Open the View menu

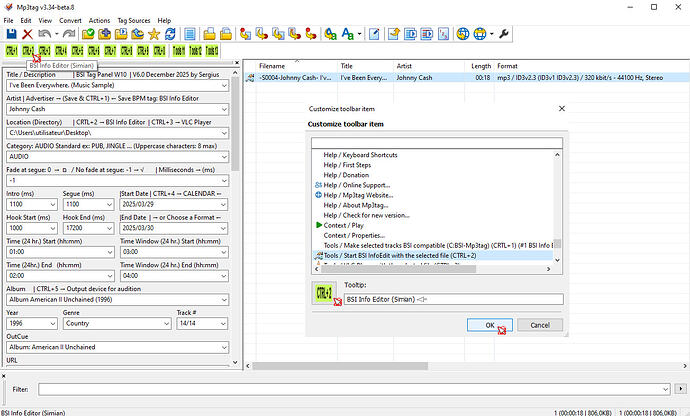tap(45, 21)
